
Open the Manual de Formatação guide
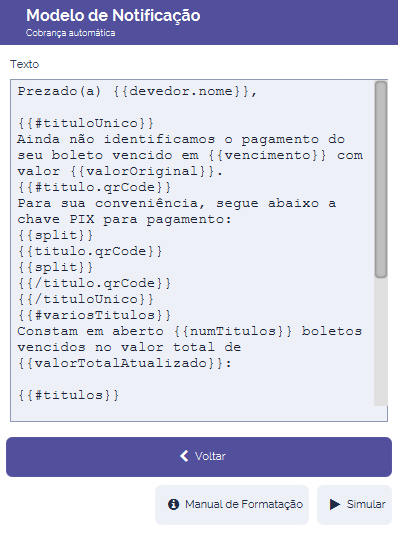tap(232, 505)
